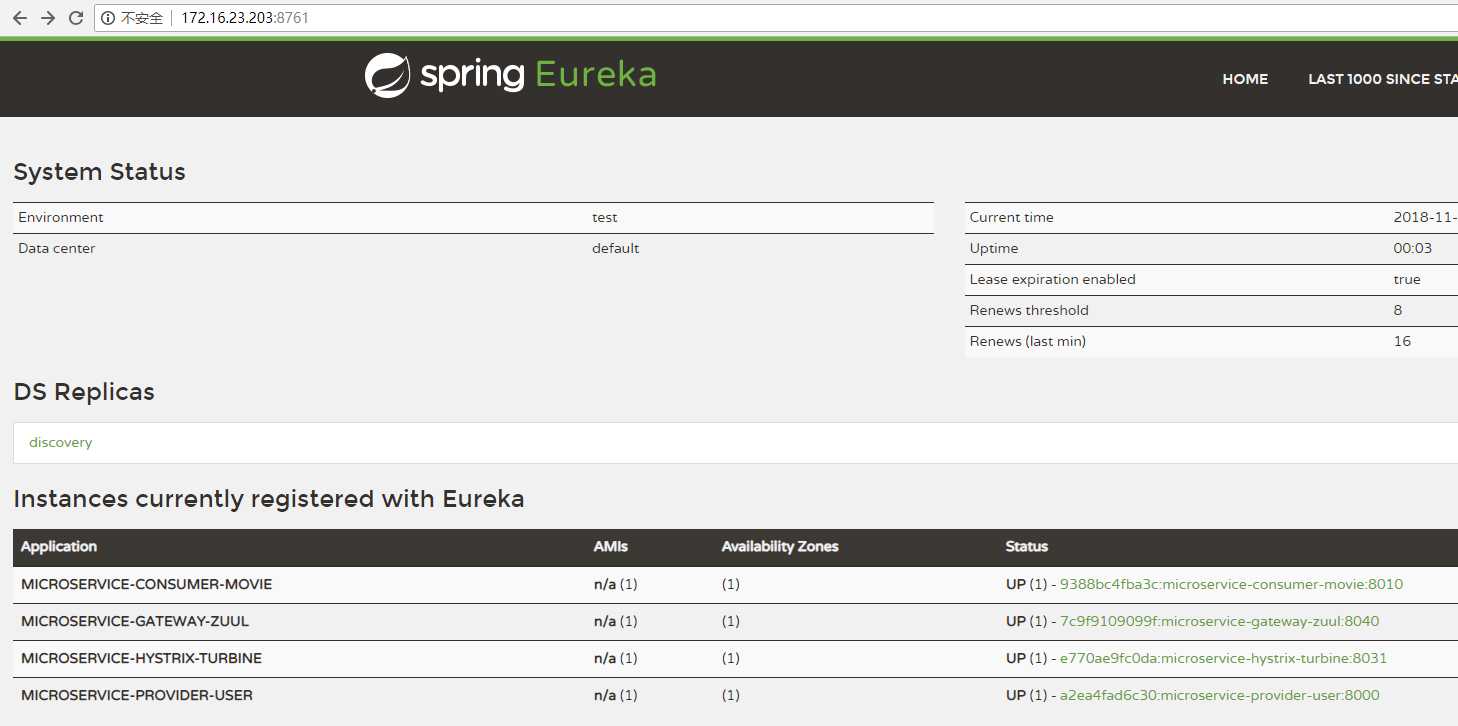Click 'n/a (1)' in the CONSUMER-MOVIE row
The height and width of the screenshot is (726, 1458).
coord(615,584)
